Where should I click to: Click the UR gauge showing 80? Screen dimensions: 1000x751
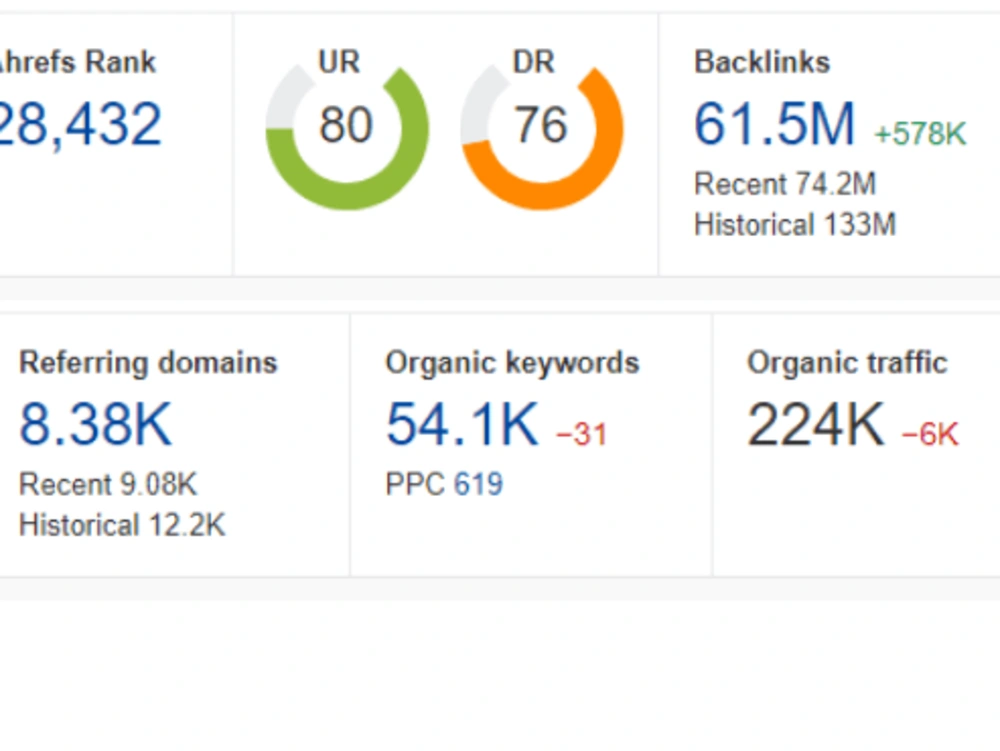[347, 137]
